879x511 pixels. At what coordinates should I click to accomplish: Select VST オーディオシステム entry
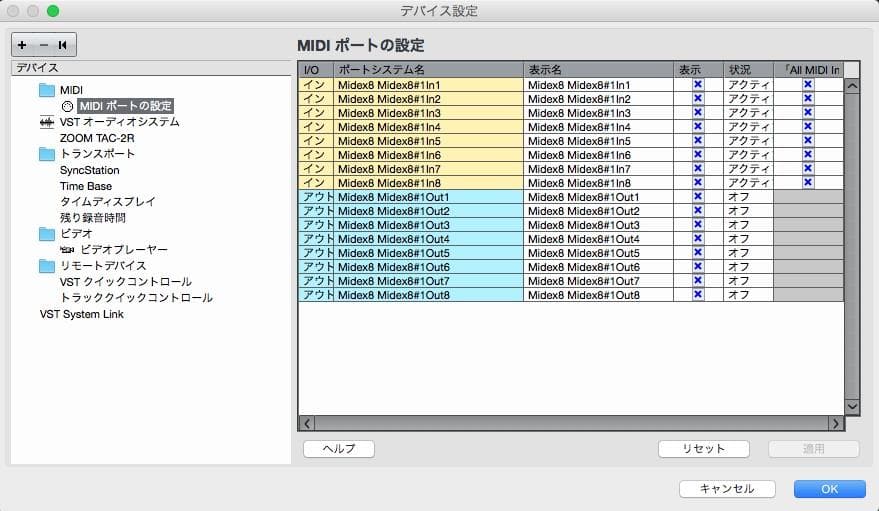119,122
